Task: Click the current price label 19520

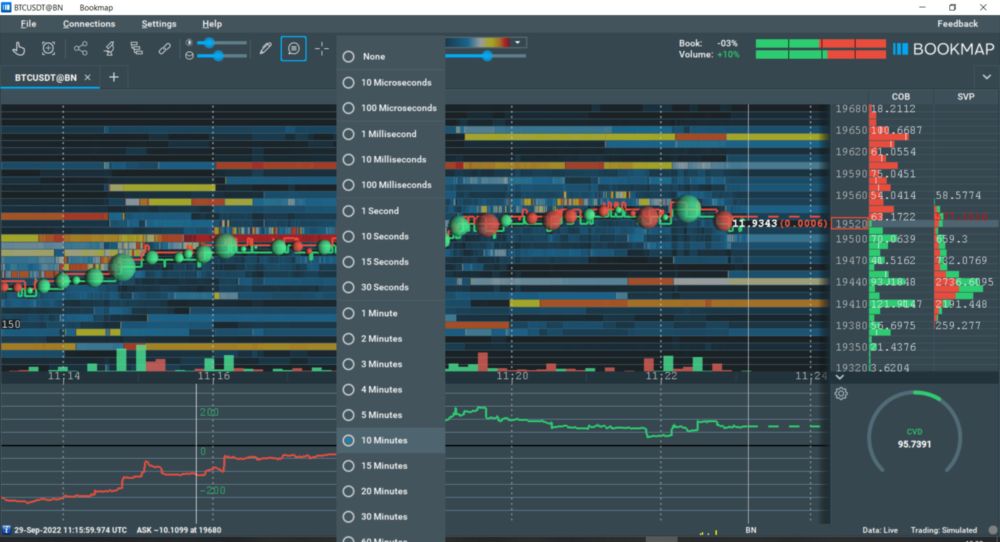Action: 851,224
